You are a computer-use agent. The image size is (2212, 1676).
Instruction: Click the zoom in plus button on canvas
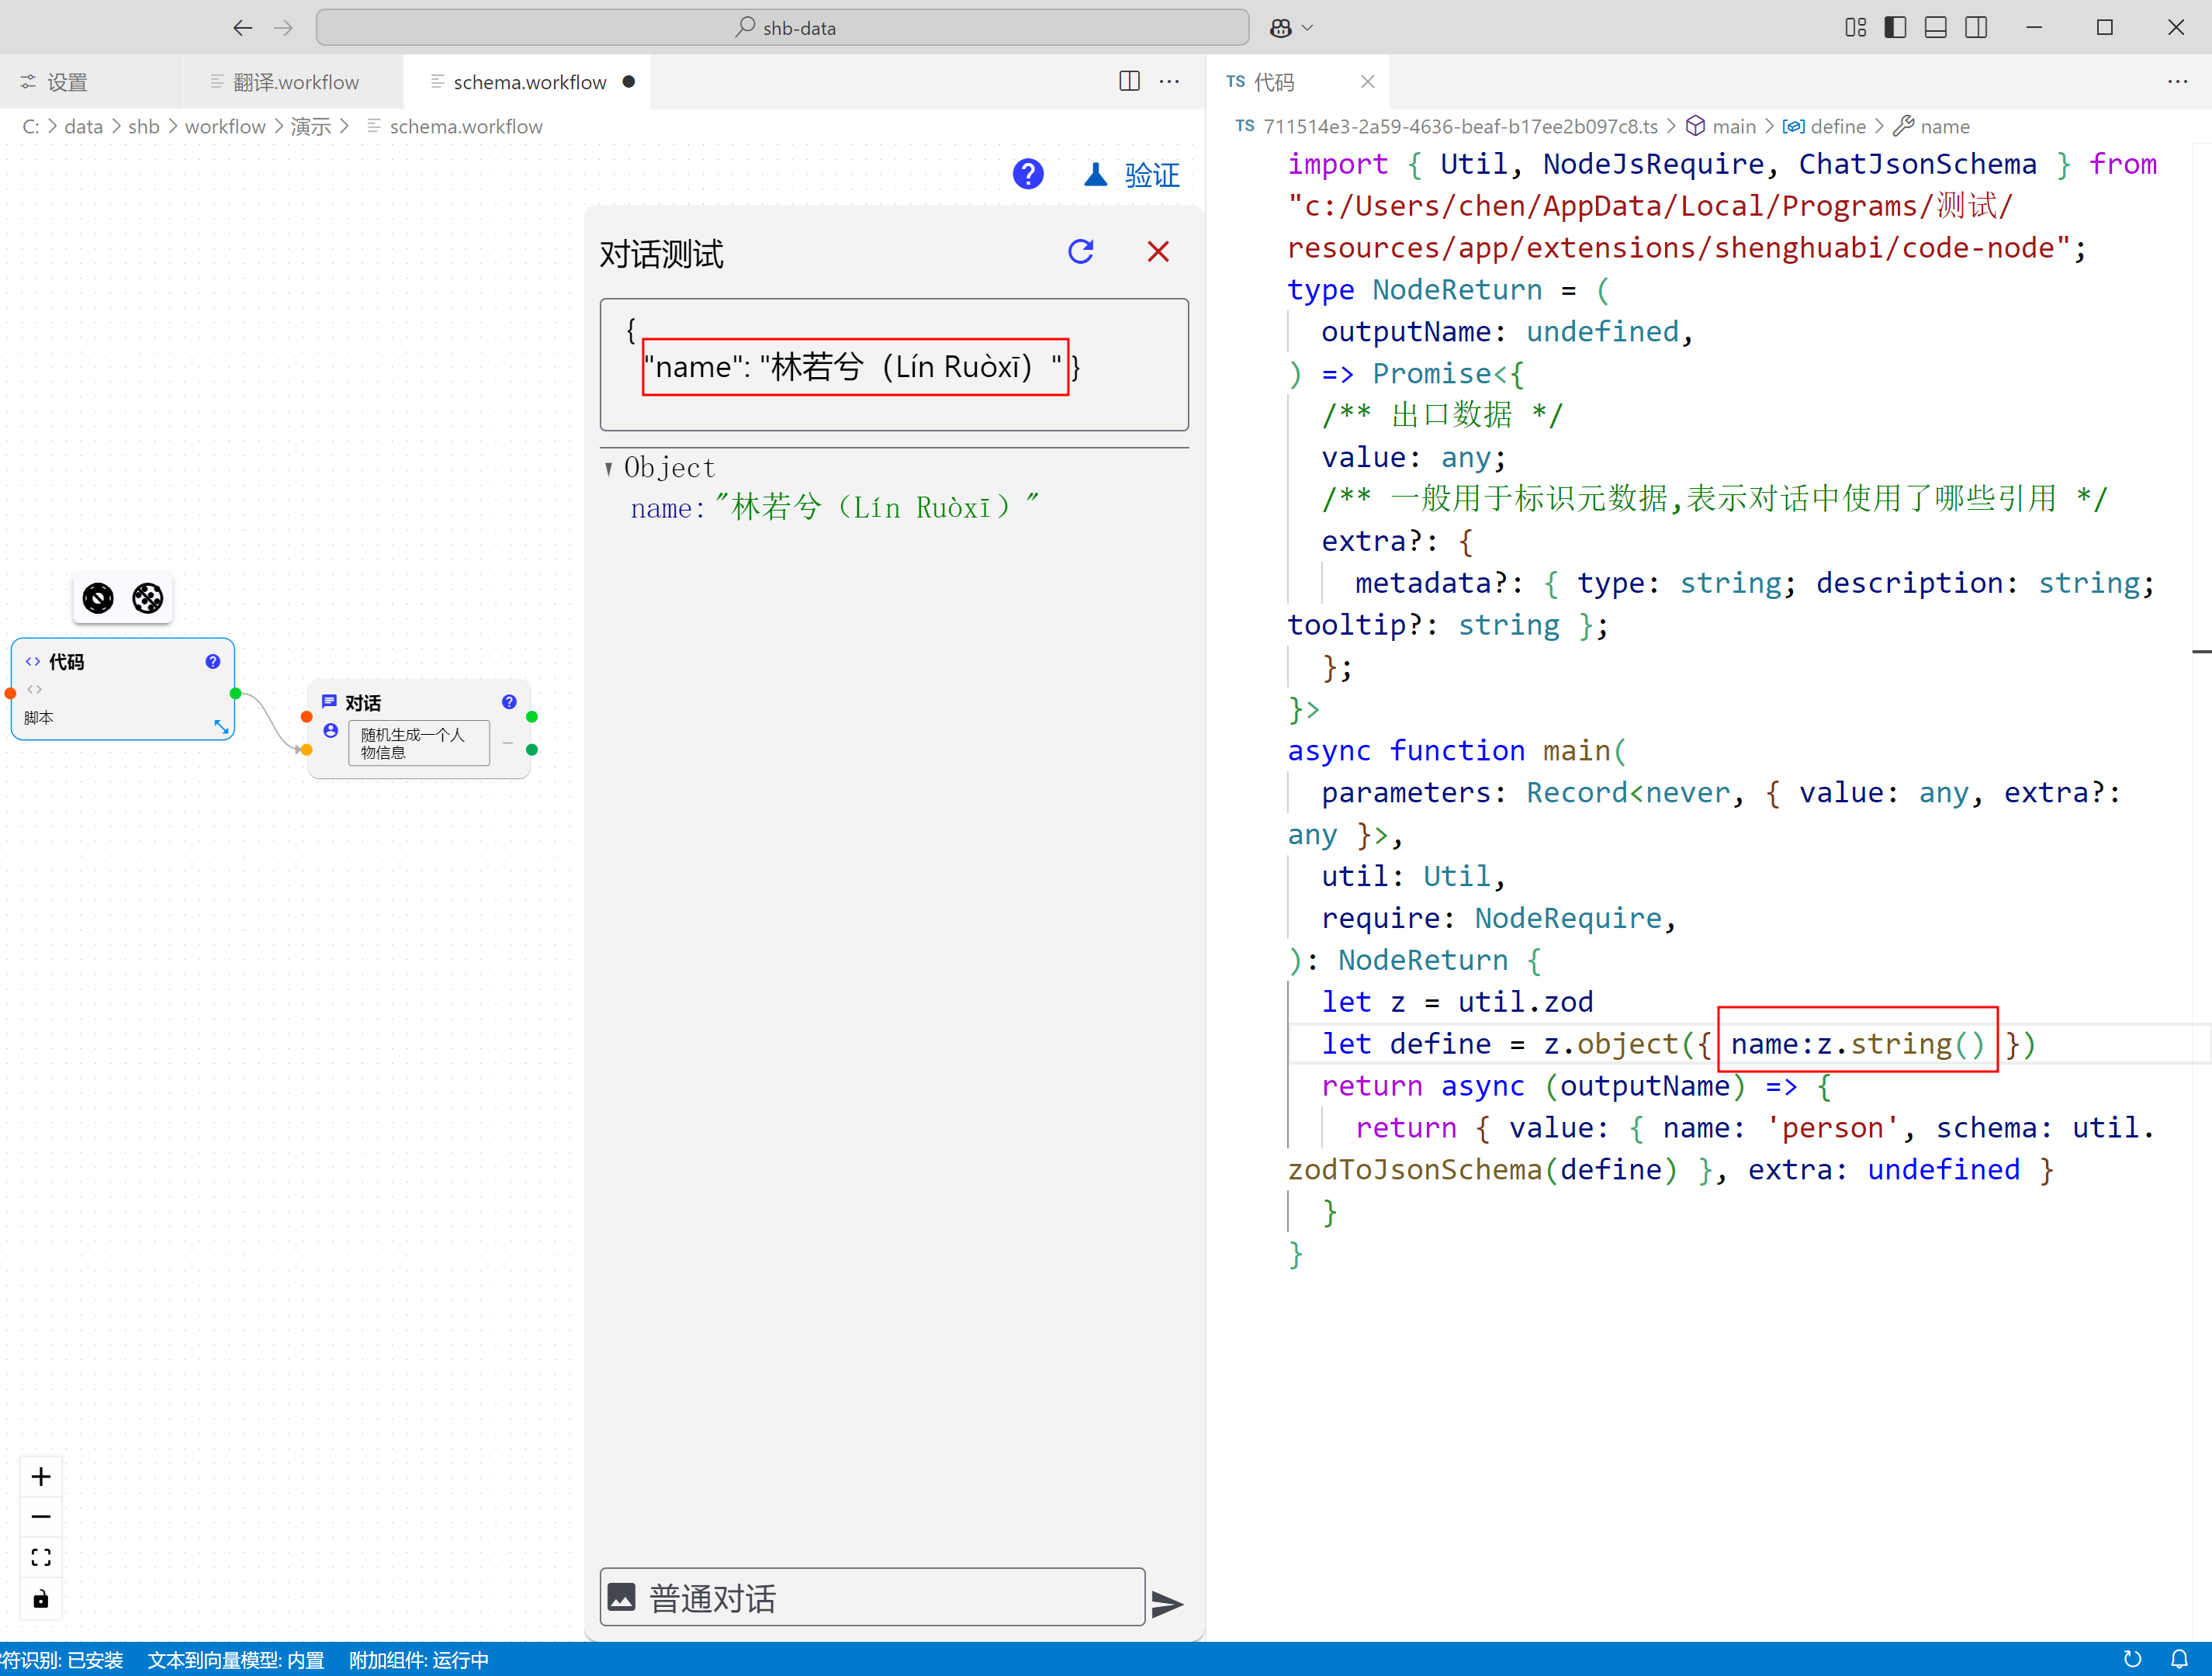point(41,1477)
